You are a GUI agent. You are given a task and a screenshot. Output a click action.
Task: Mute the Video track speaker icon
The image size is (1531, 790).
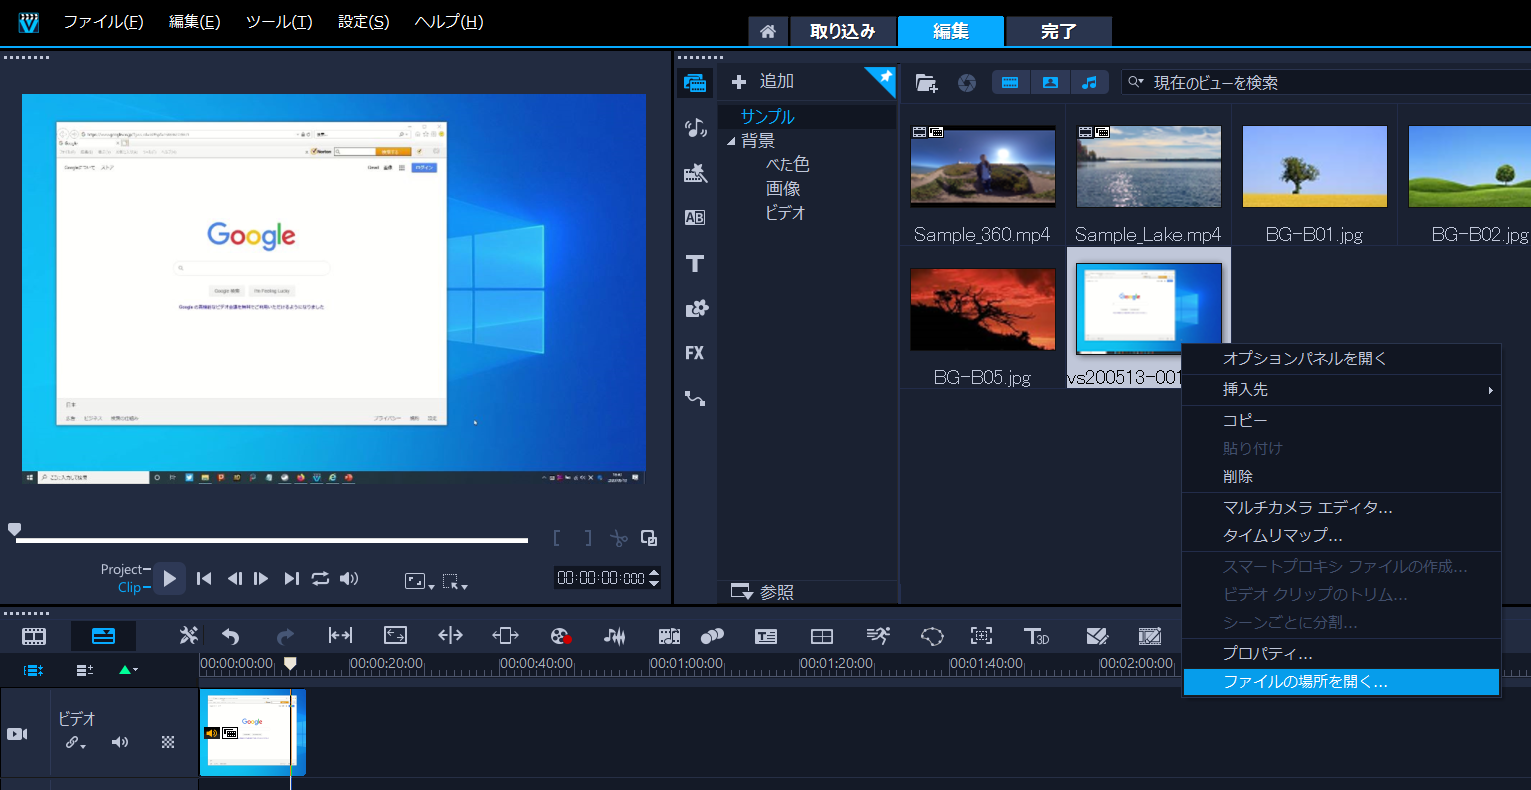[120, 742]
